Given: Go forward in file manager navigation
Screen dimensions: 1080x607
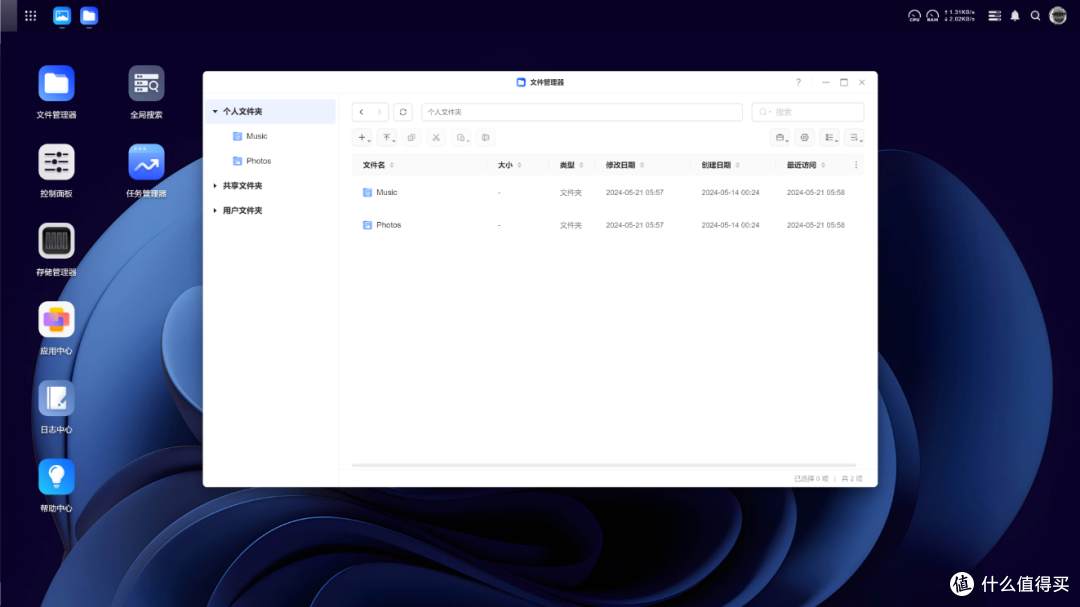Looking at the screenshot, I should 380,112.
